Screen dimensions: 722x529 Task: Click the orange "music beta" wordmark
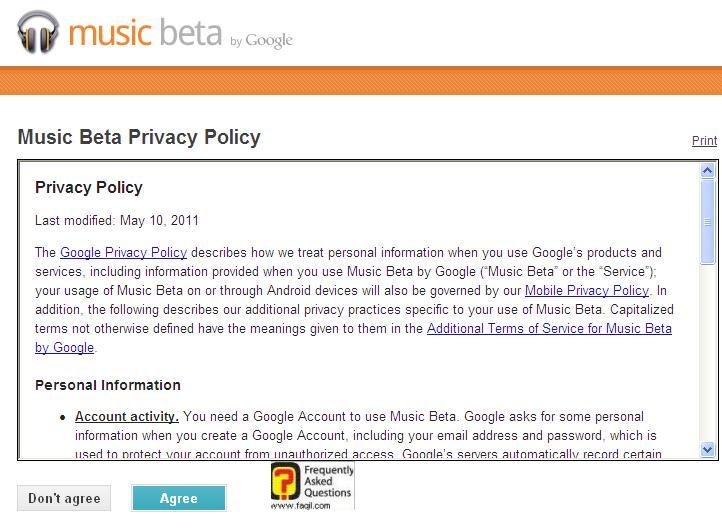[x=145, y=33]
